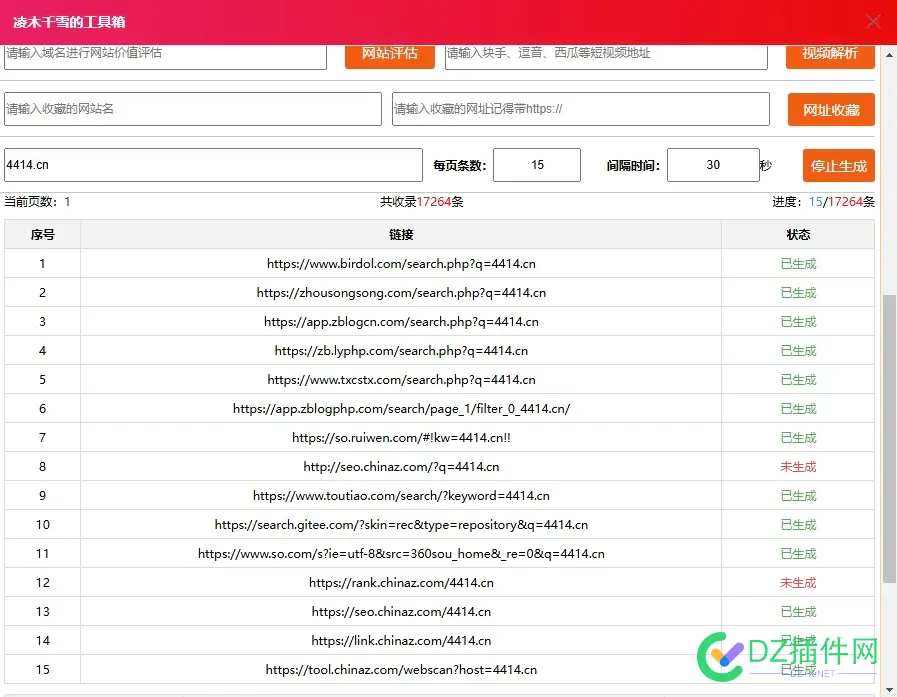The image size is (897, 697).
Task: Click the 未生成 status in row 8
Action: click(797, 467)
